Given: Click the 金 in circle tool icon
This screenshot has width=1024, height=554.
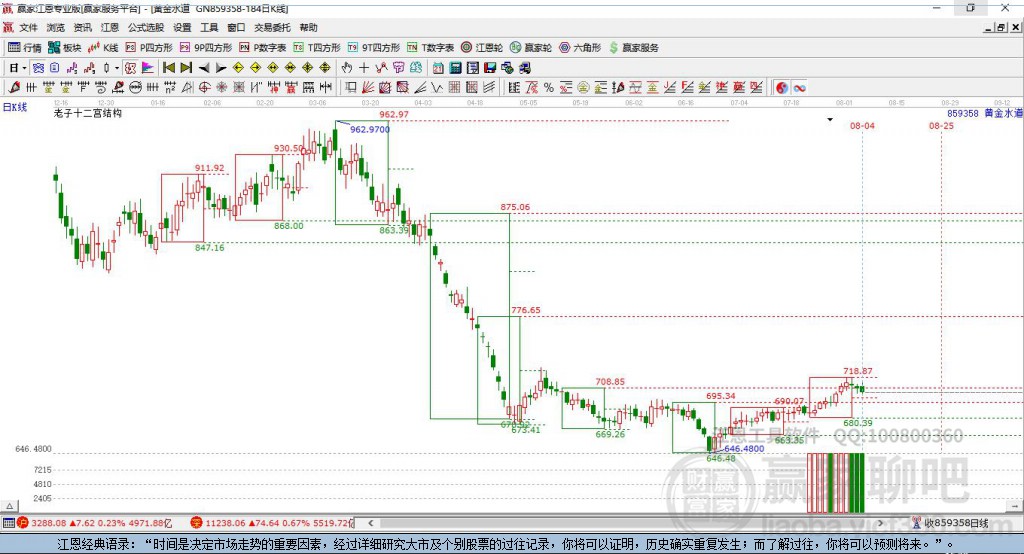Looking at the screenshot, I should tap(583, 88).
